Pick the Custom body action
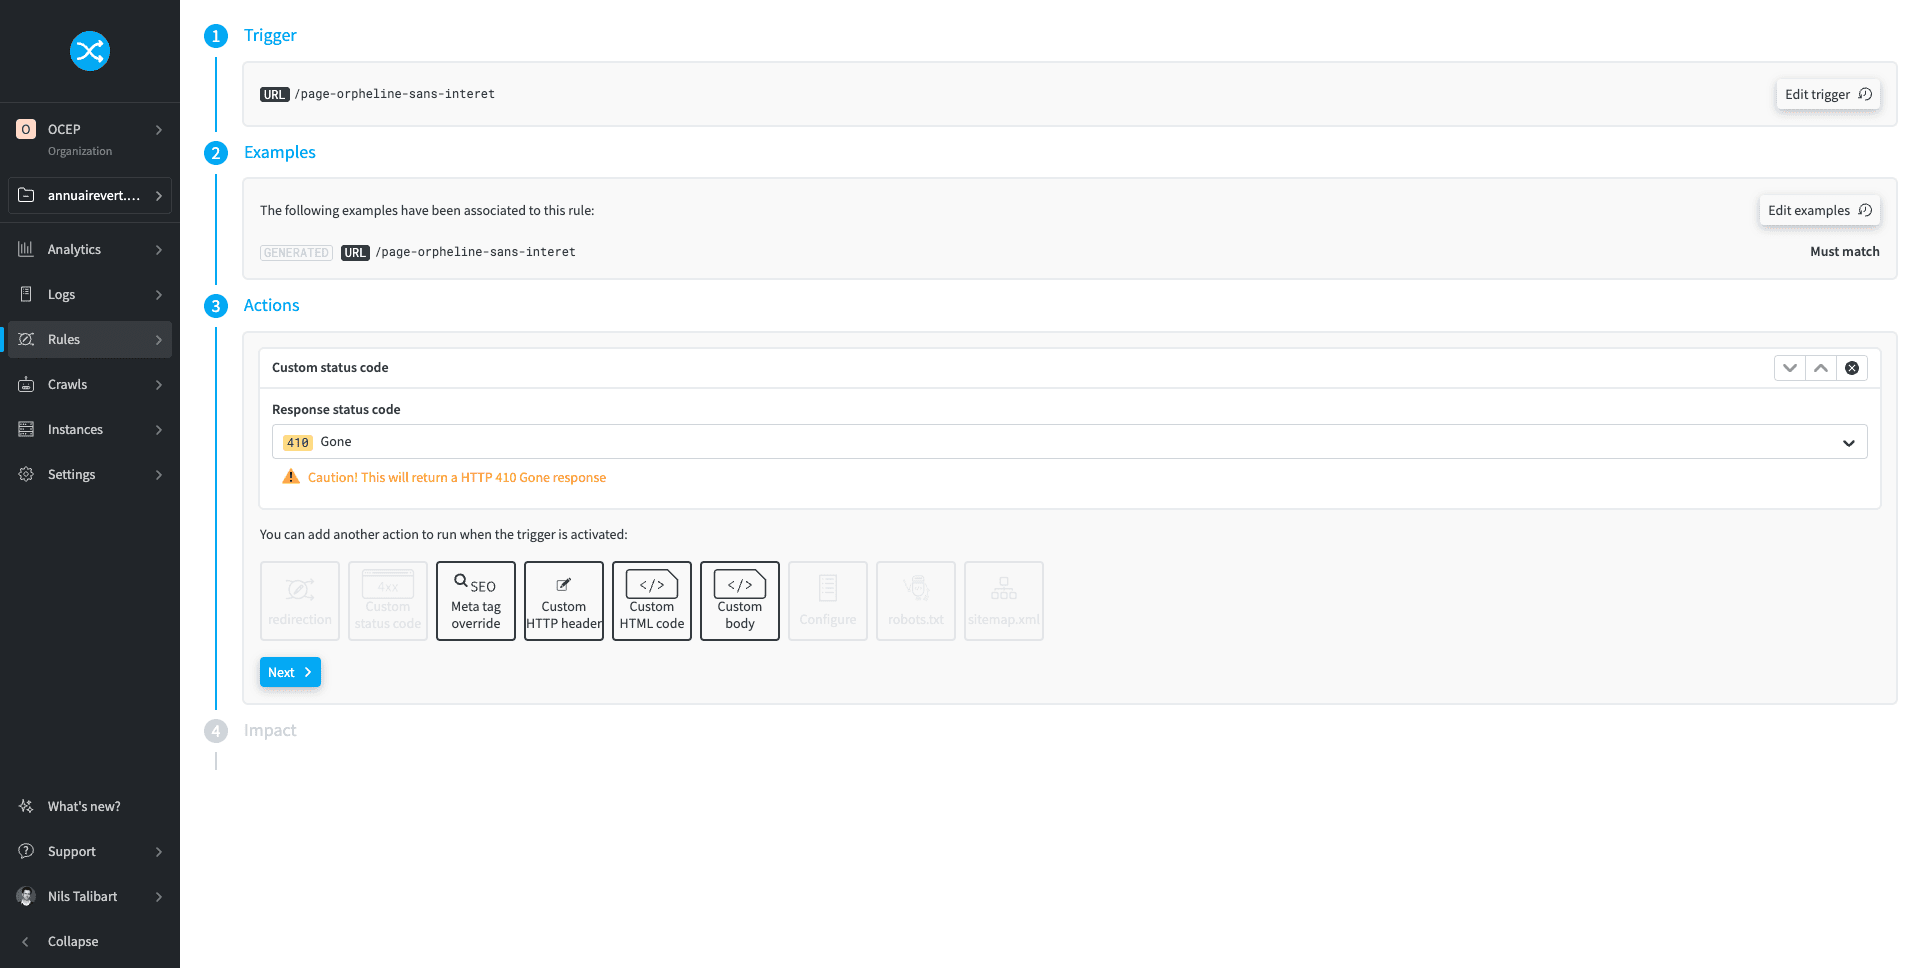 coord(739,600)
